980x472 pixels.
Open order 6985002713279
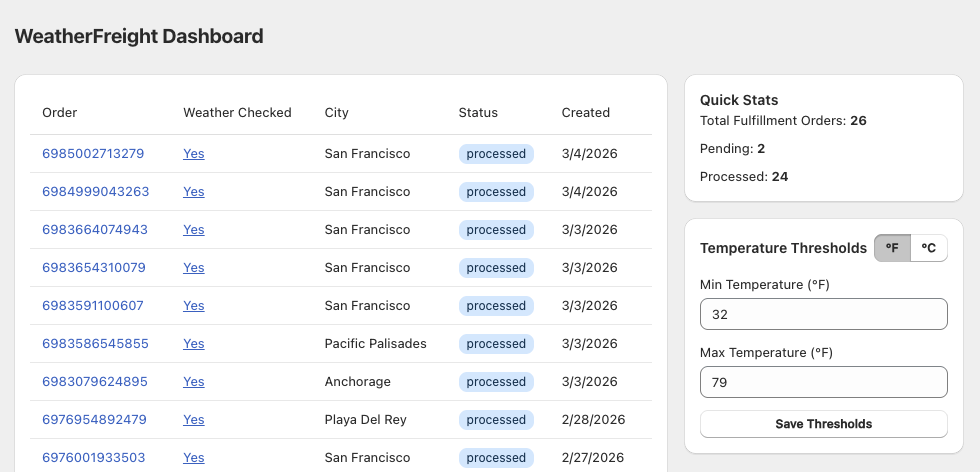coord(93,154)
